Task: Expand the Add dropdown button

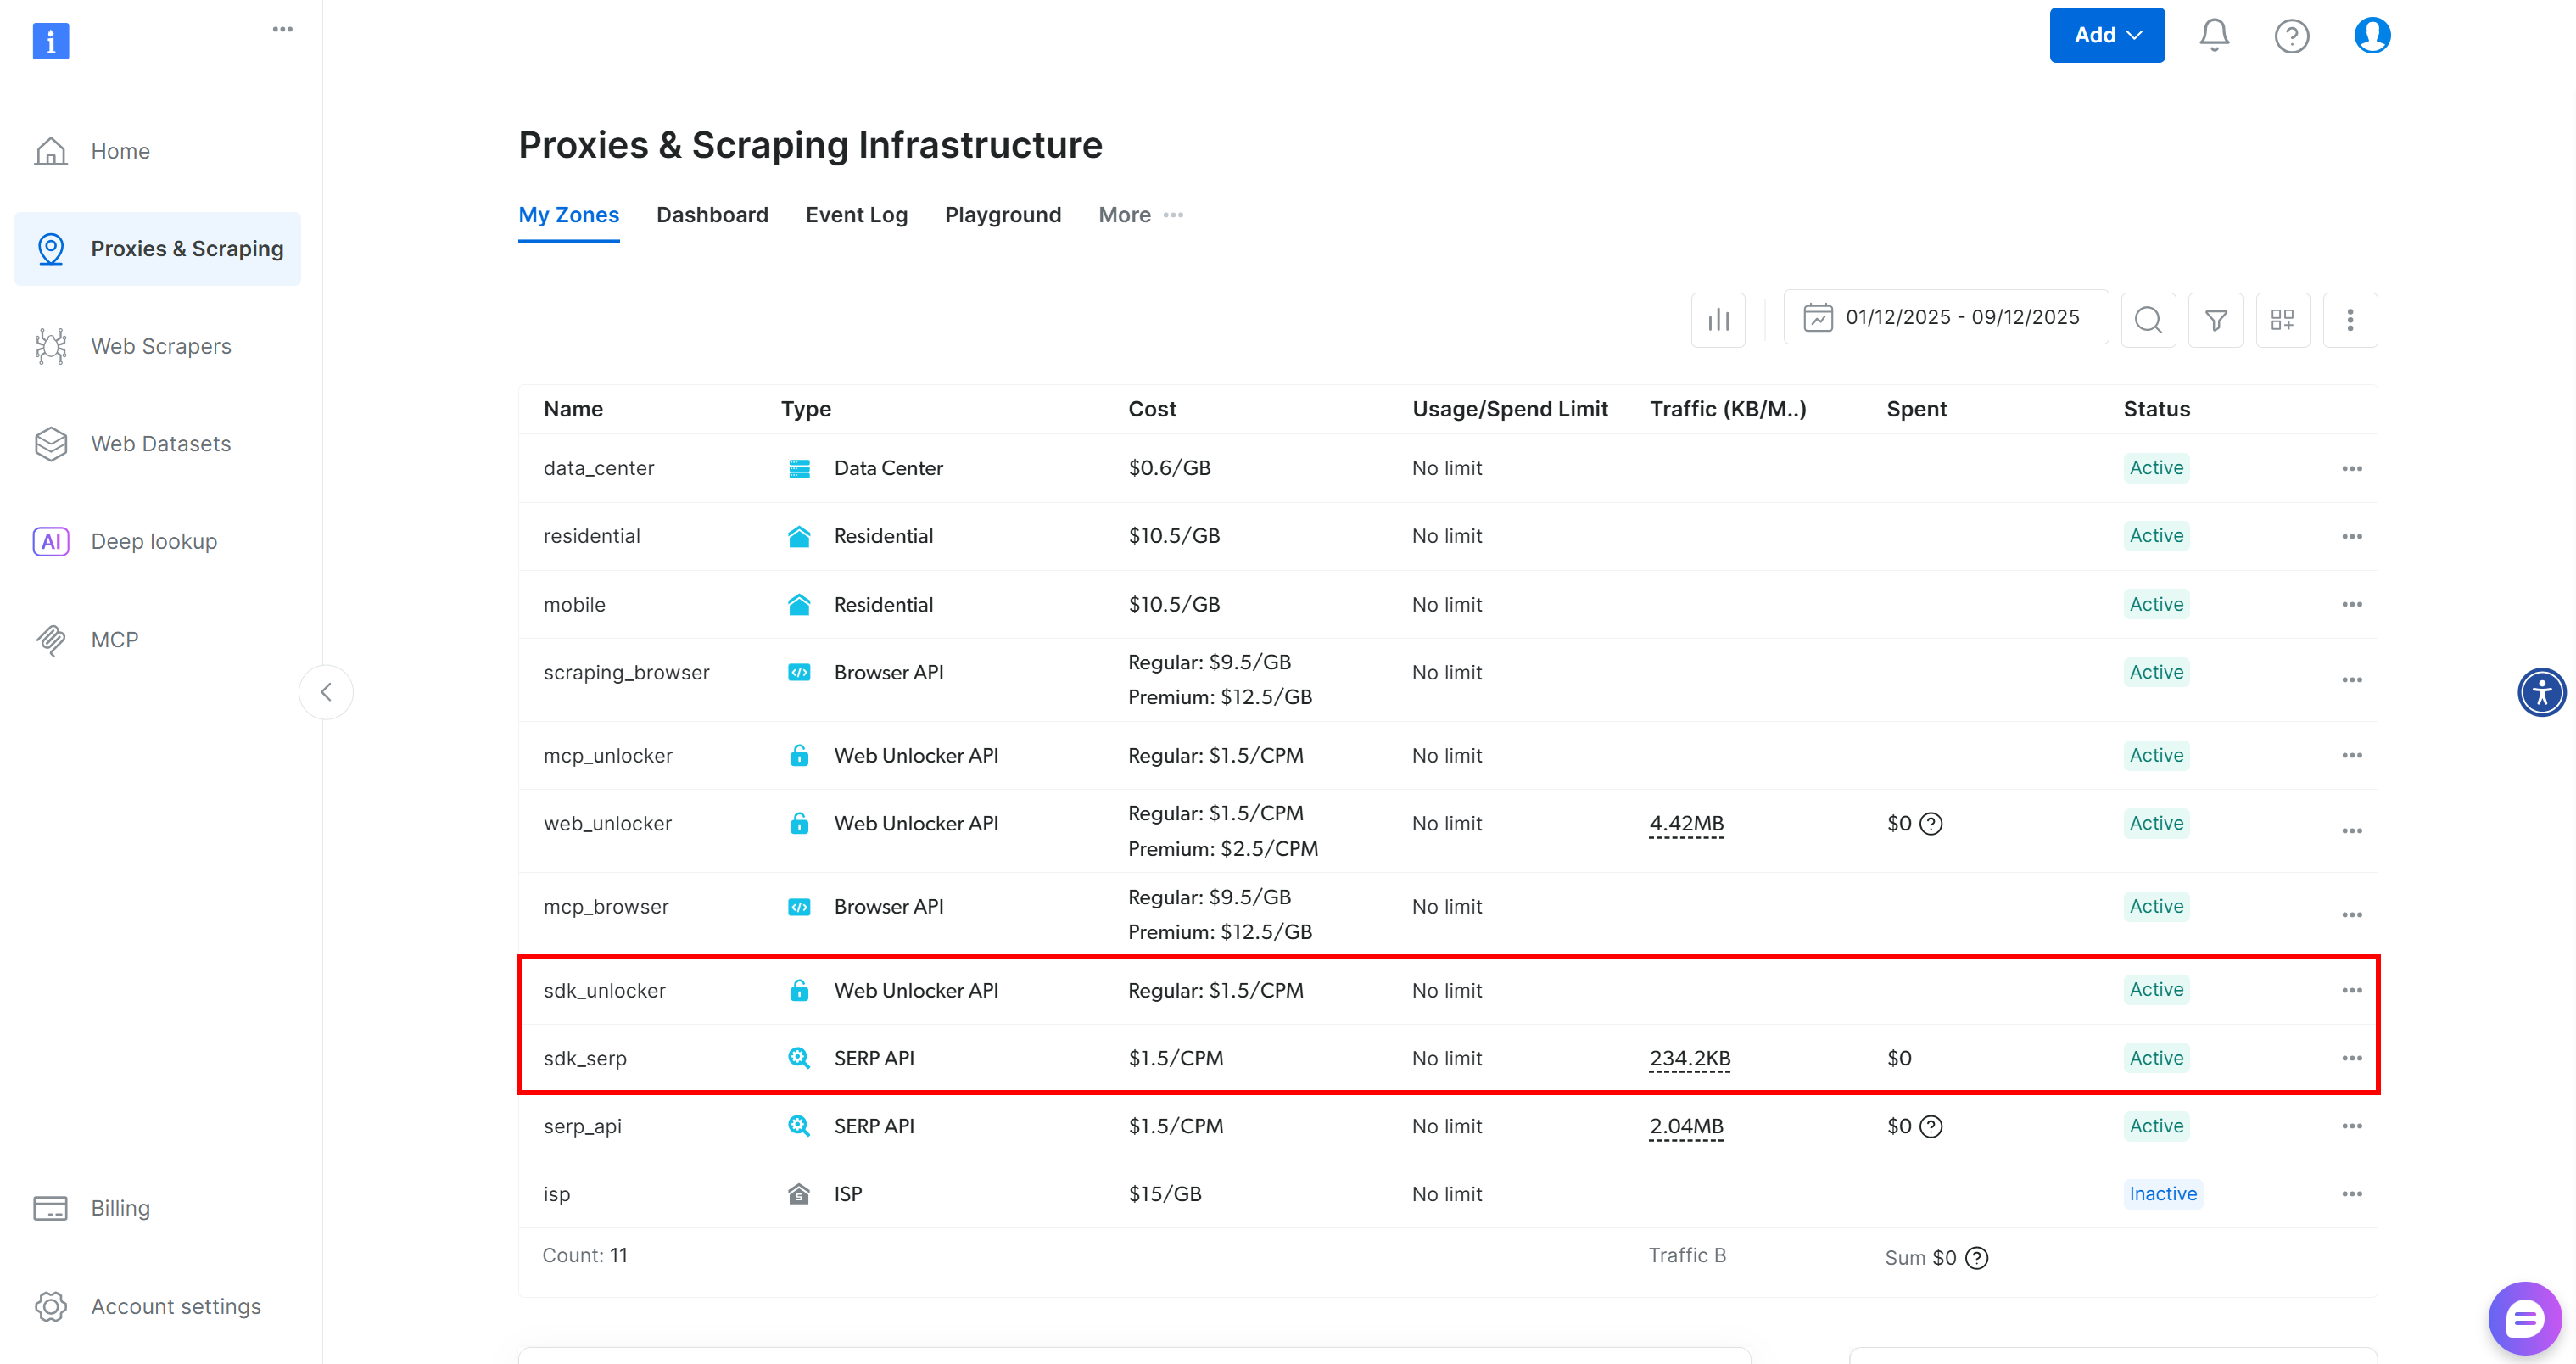Action: pyautogui.click(x=2106, y=36)
